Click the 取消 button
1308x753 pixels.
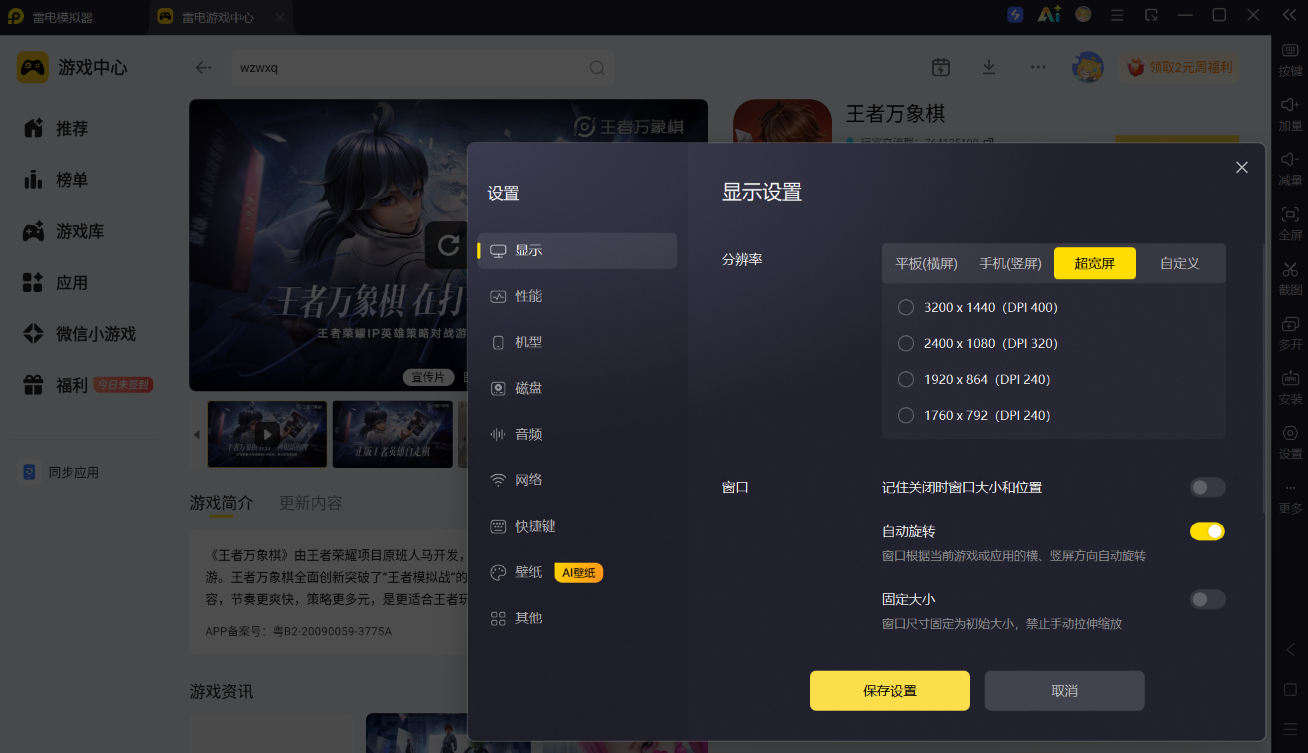coord(1064,691)
